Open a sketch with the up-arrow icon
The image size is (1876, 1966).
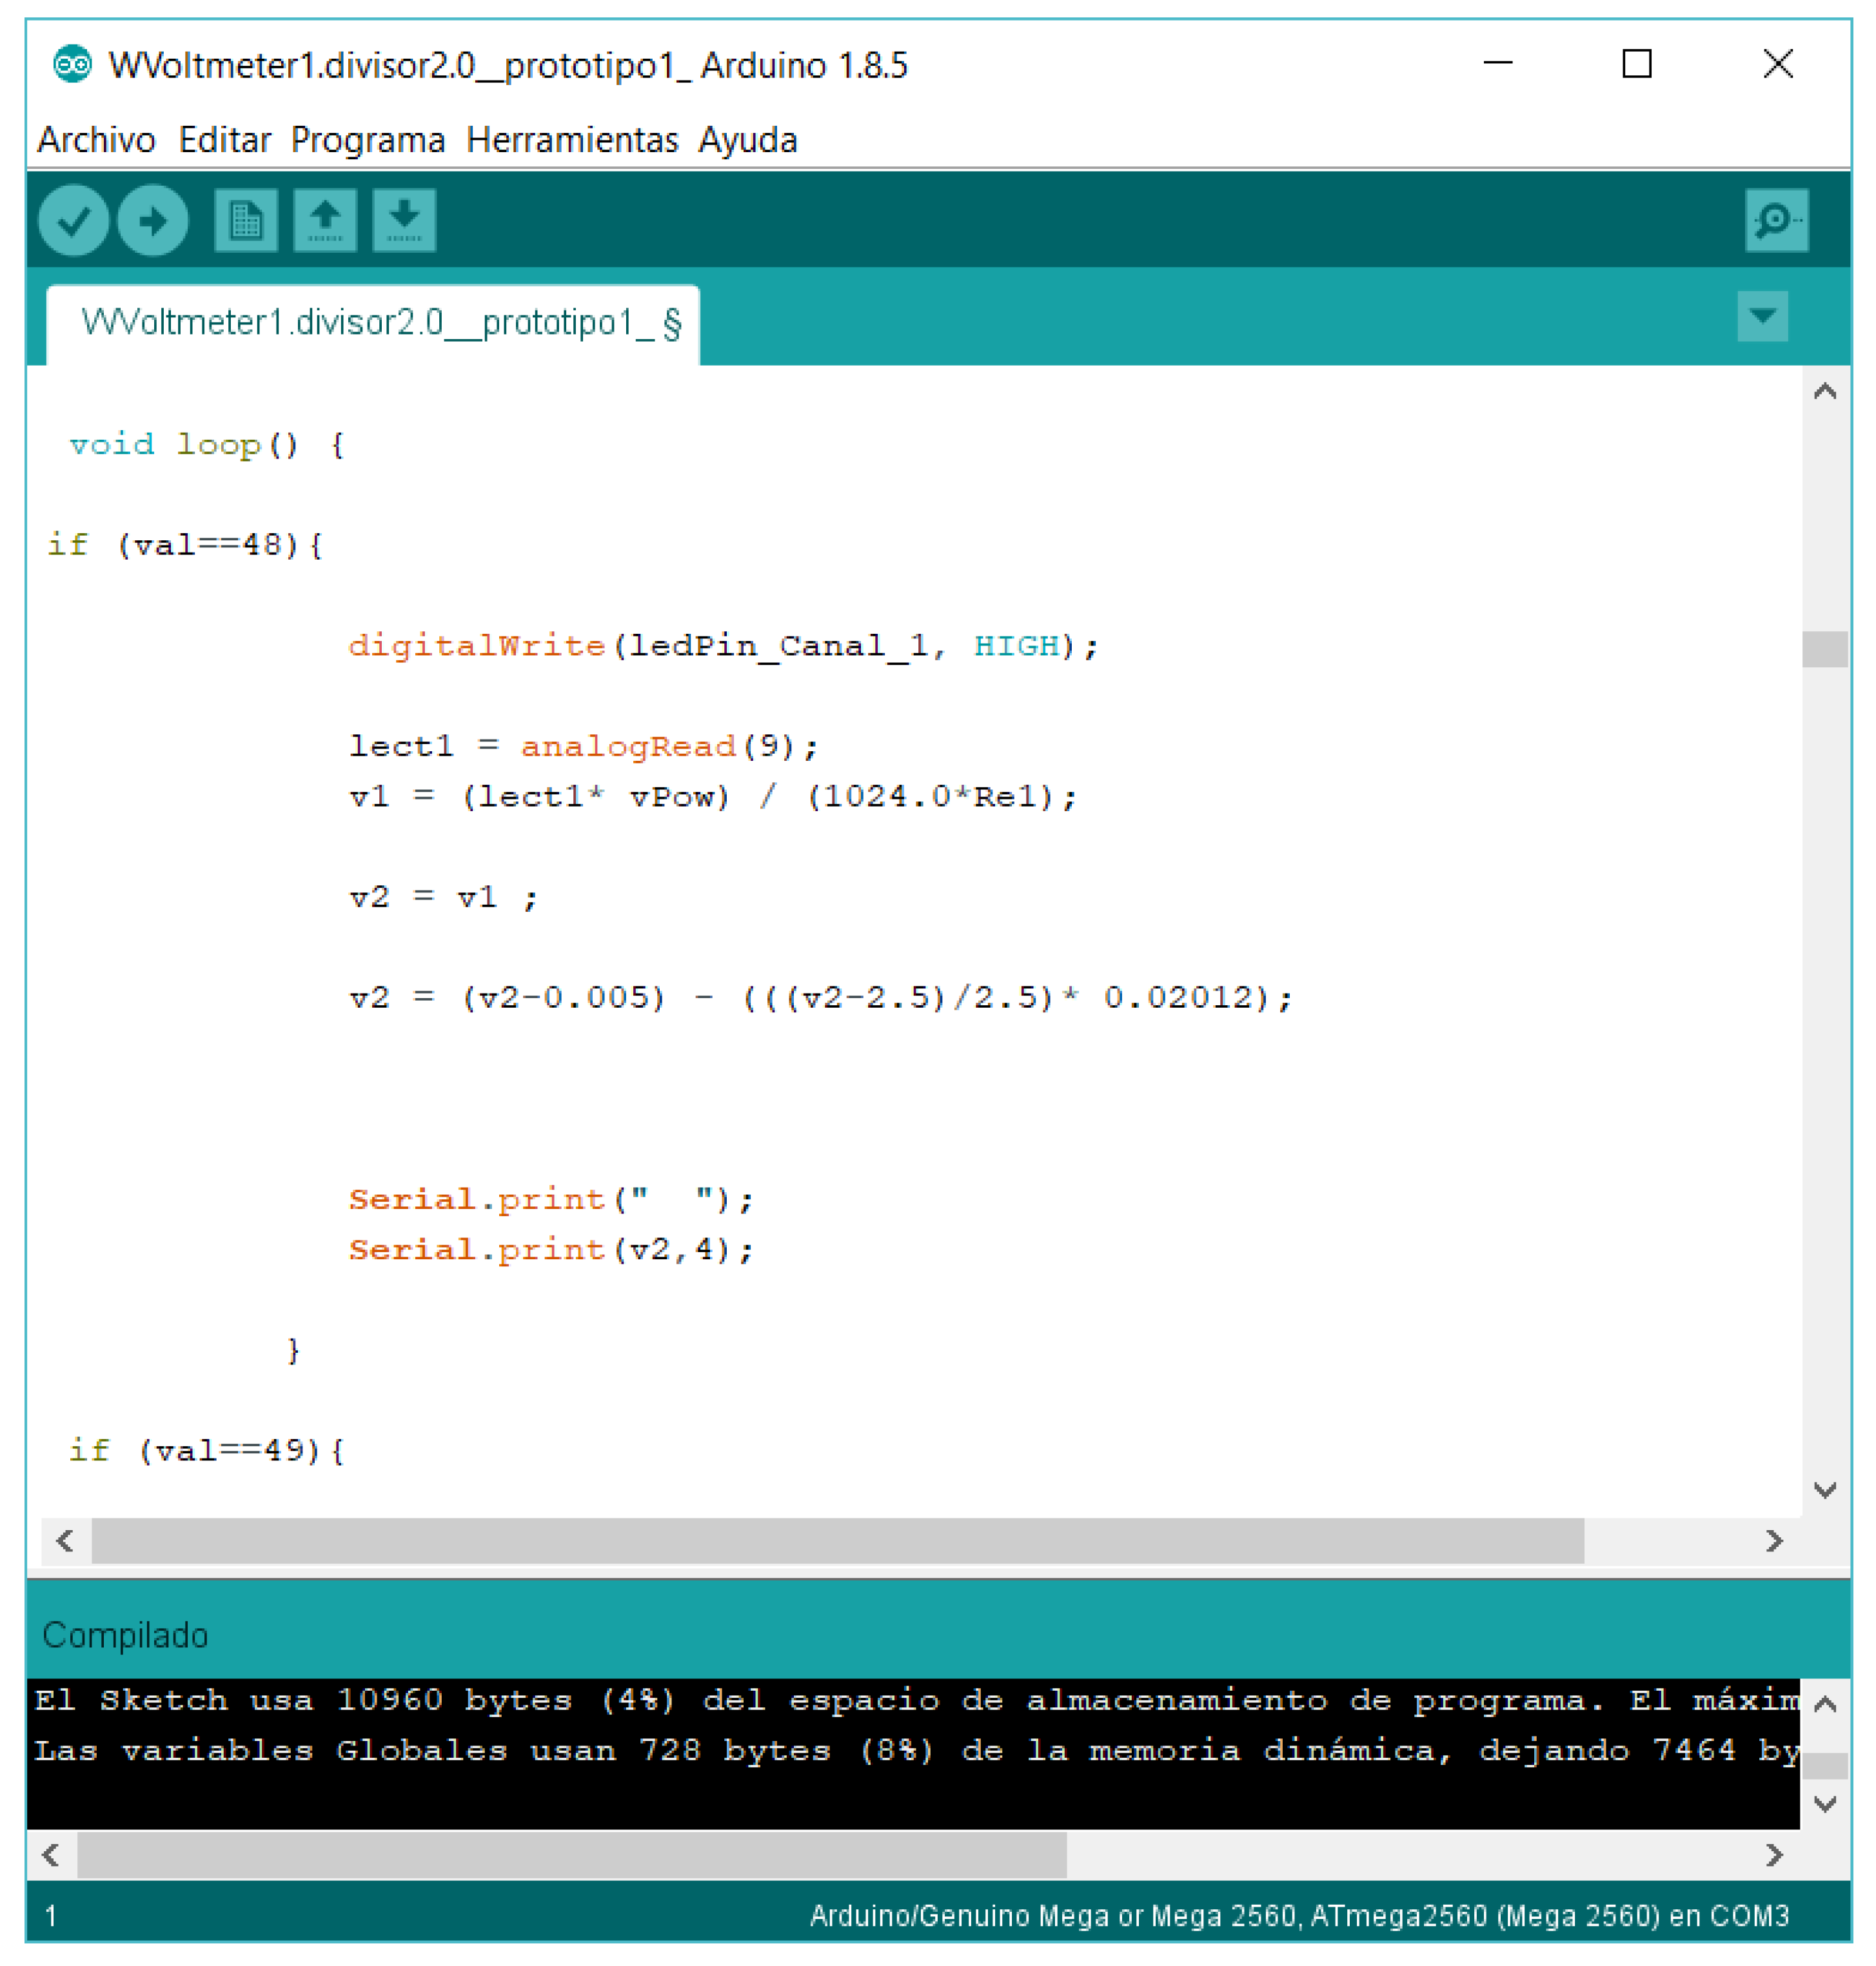tap(325, 220)
